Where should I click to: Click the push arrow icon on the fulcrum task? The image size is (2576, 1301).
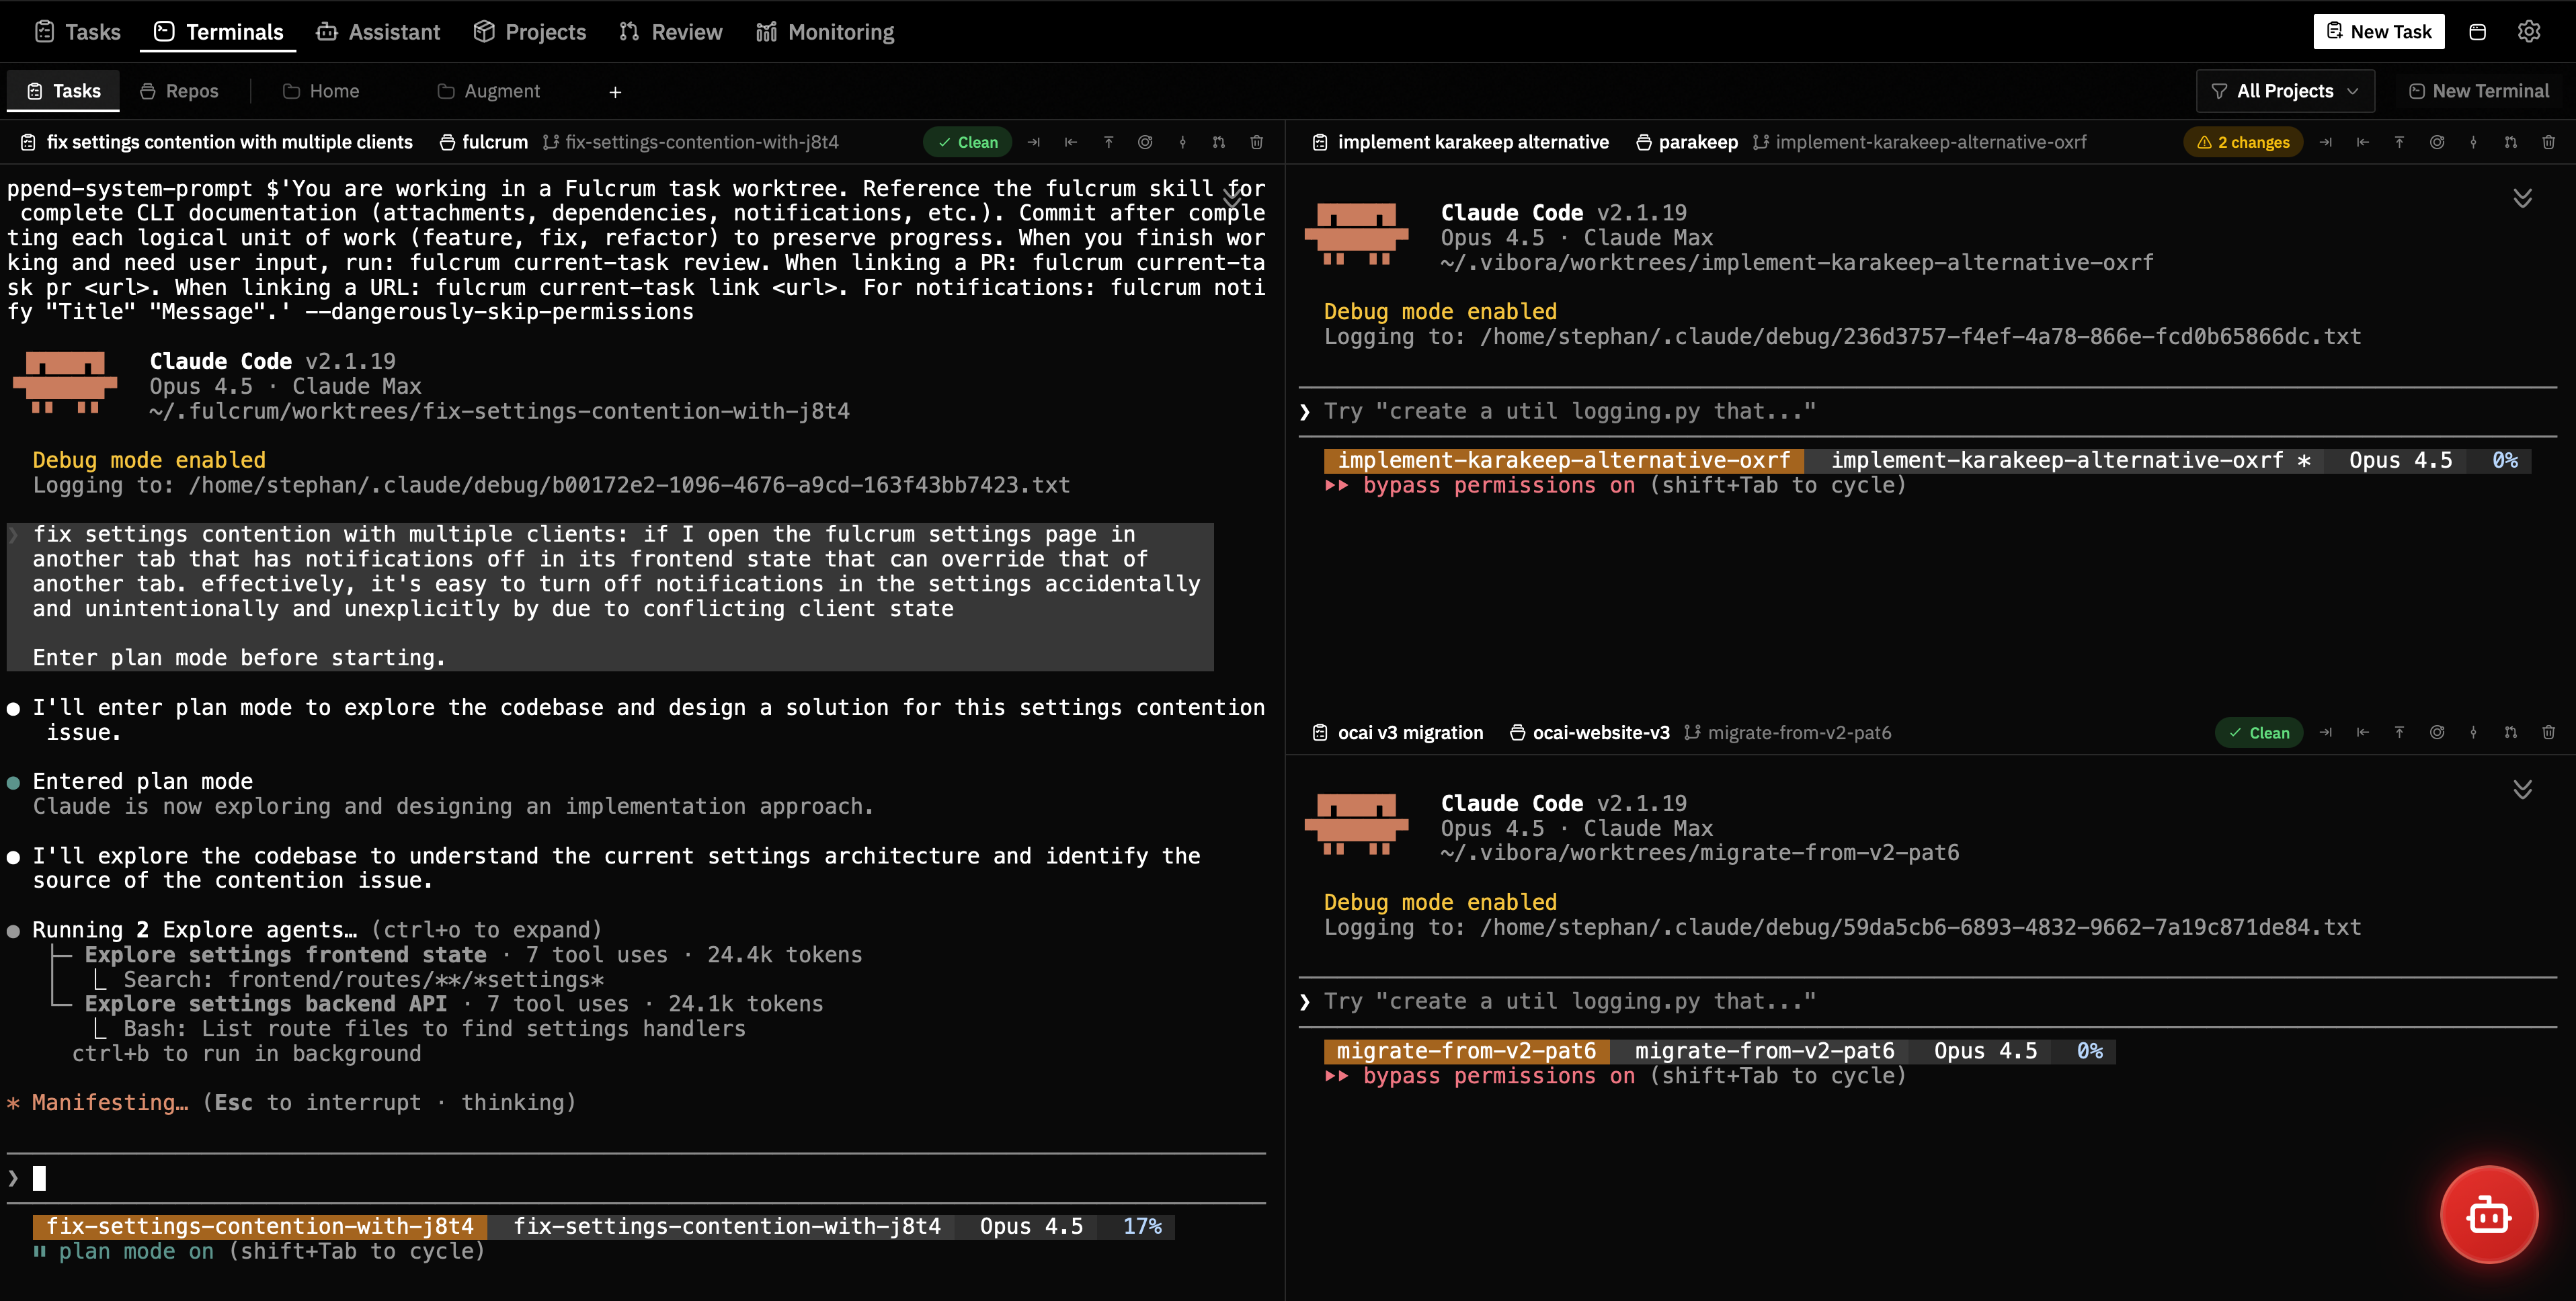coord(1108,141)
